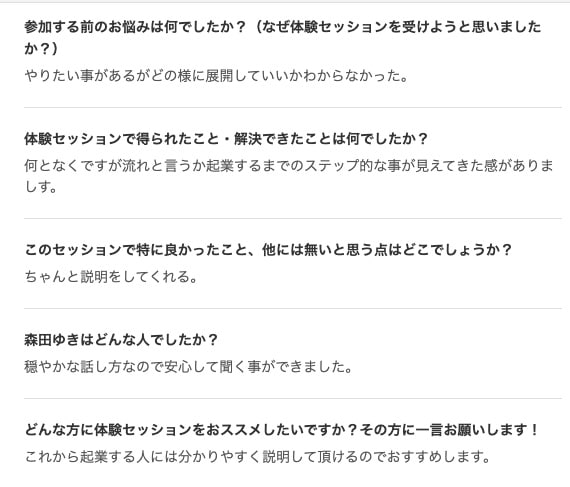Select the answer 穏やかな話し方なので安心して
The width and height of the screenshot is (570, 487).
(x=188, y=367)
